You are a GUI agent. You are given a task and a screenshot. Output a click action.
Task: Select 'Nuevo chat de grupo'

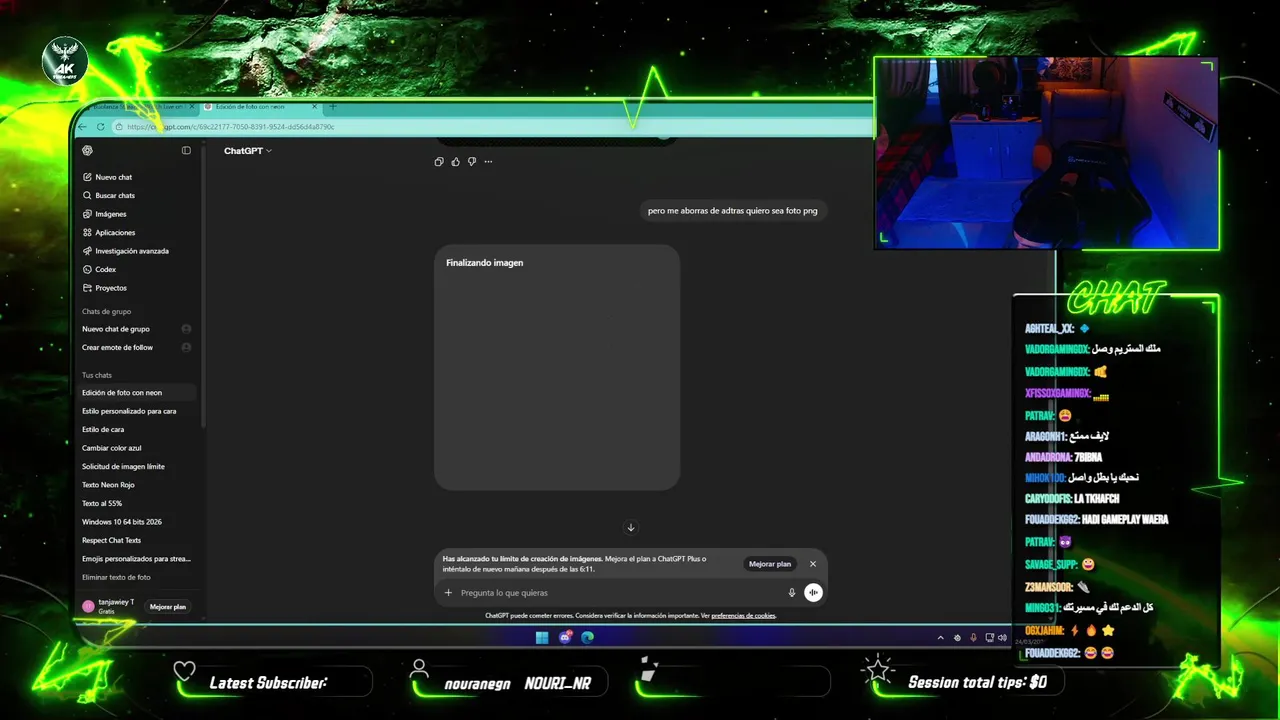pos(136,329)
